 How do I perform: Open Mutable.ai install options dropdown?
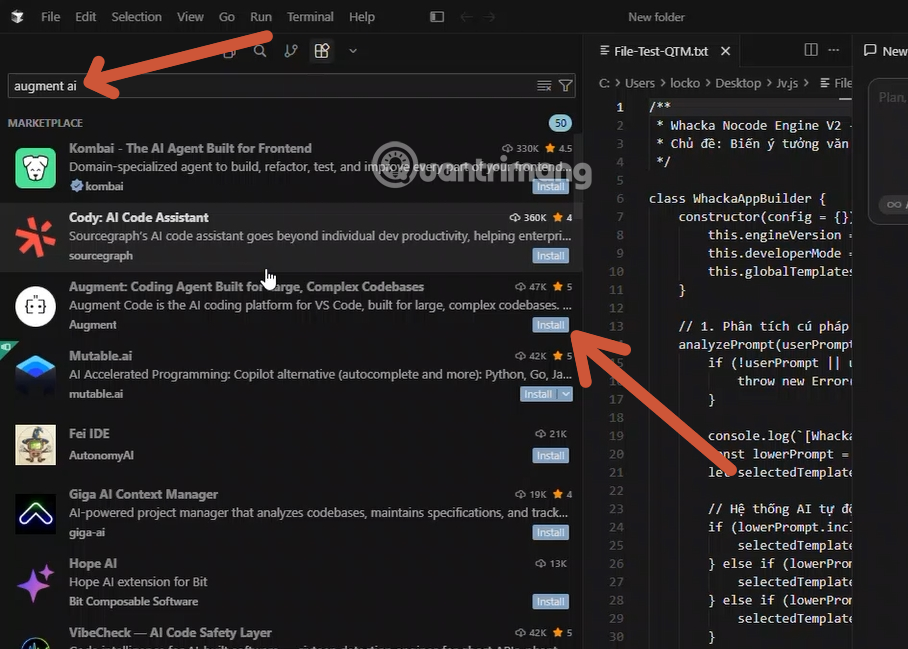565,394
